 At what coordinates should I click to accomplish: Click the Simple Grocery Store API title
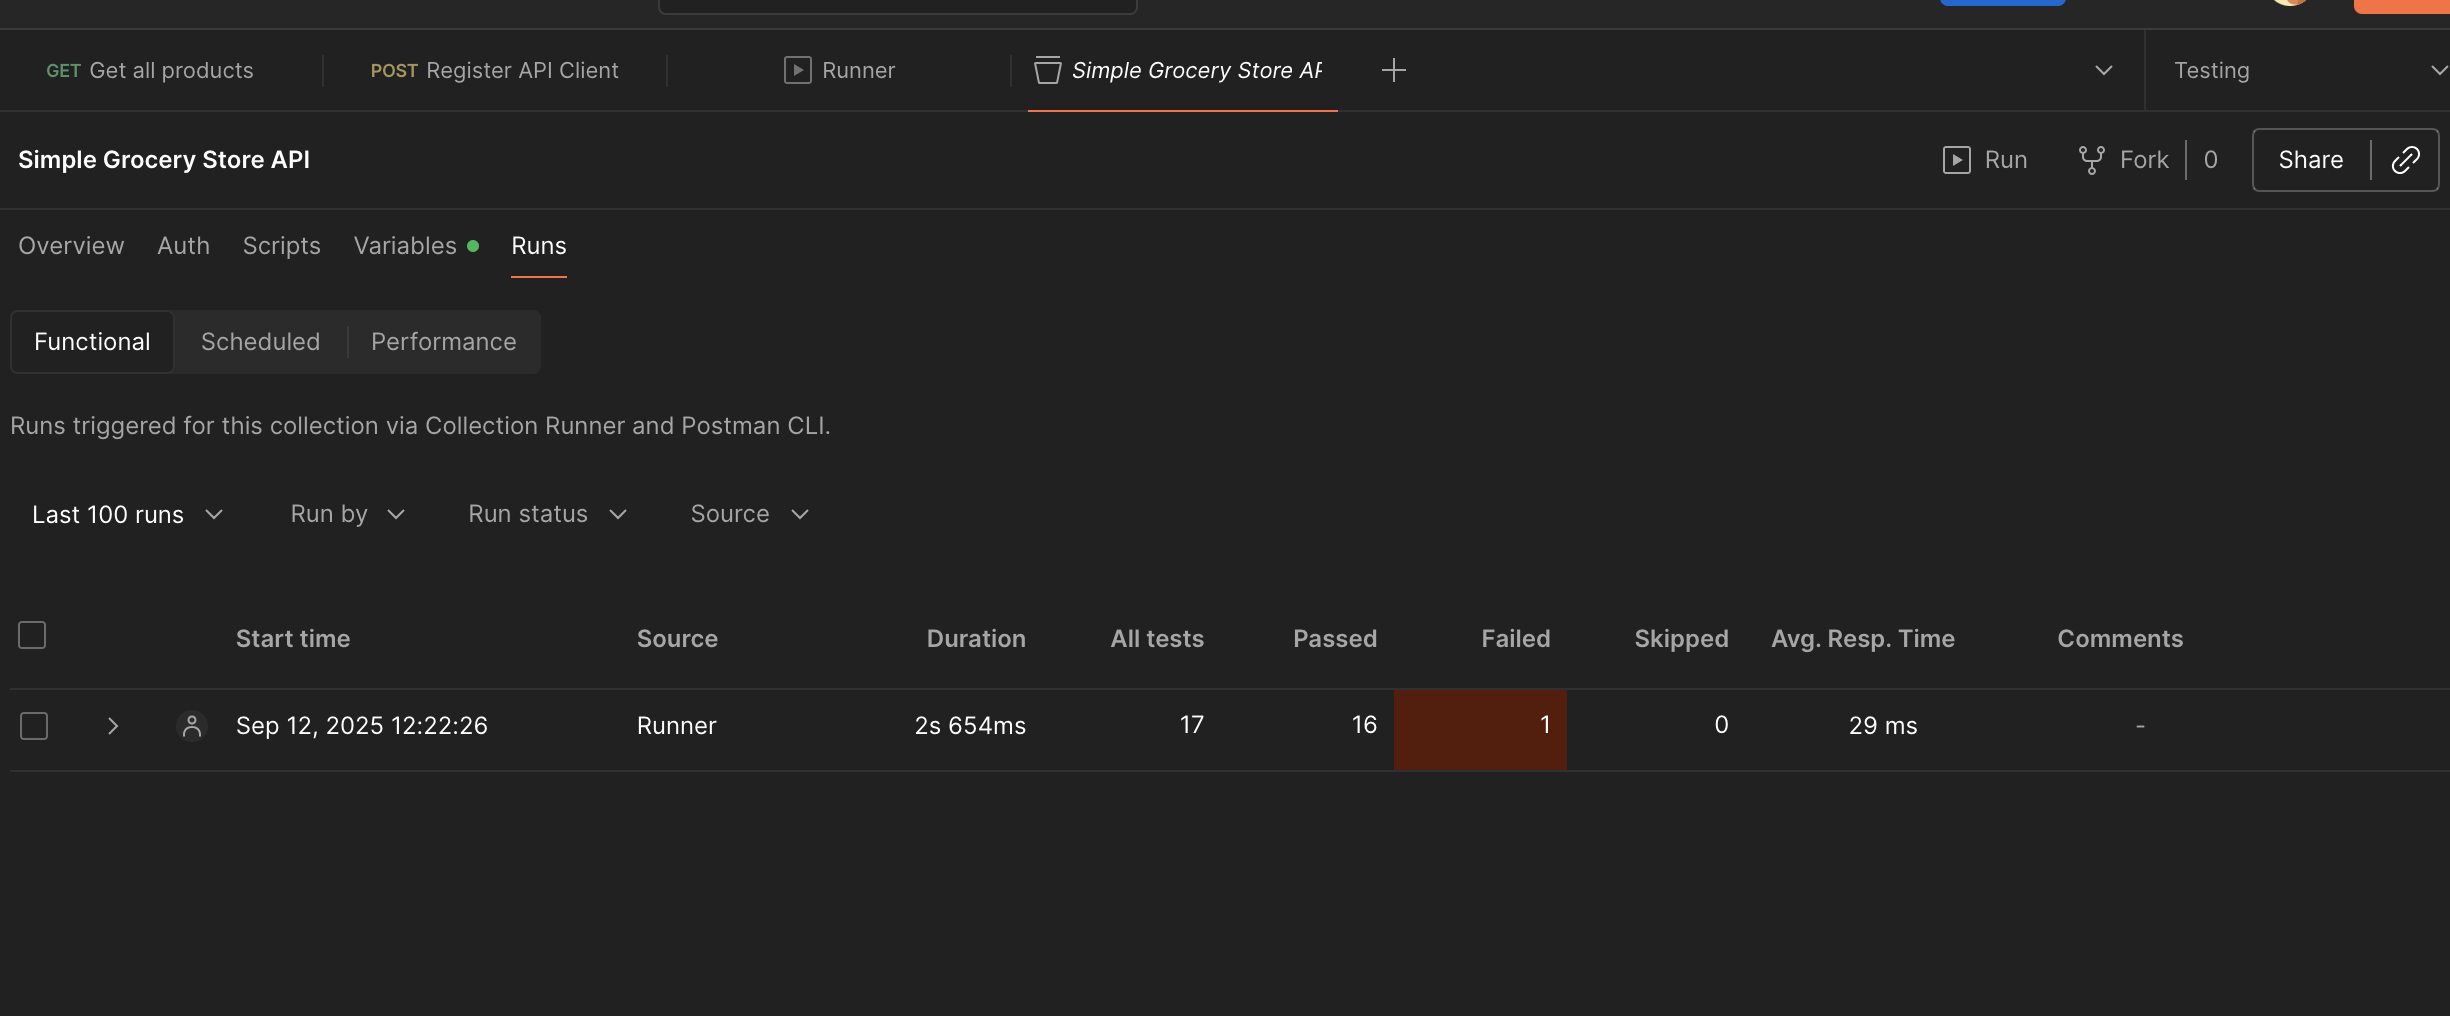coord(164,160)
